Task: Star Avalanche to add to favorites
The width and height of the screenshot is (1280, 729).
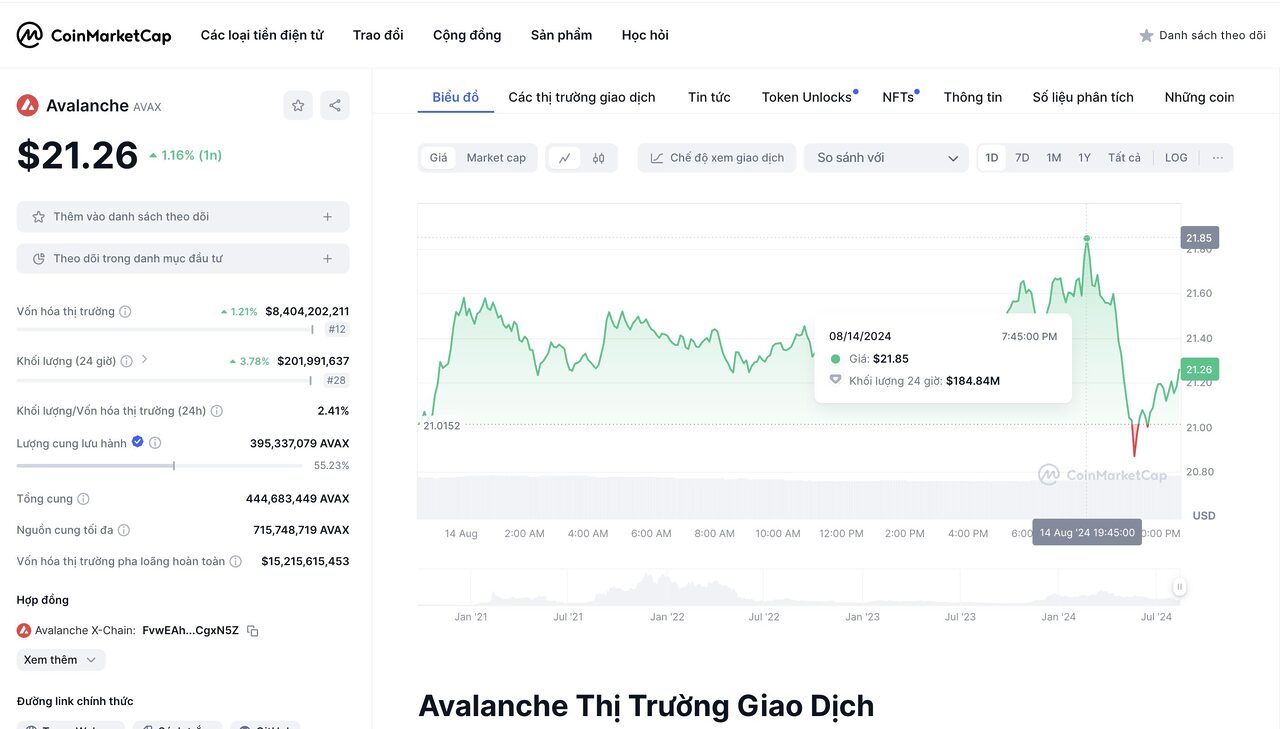Action: pyautogui.click(x=298, y=105)
